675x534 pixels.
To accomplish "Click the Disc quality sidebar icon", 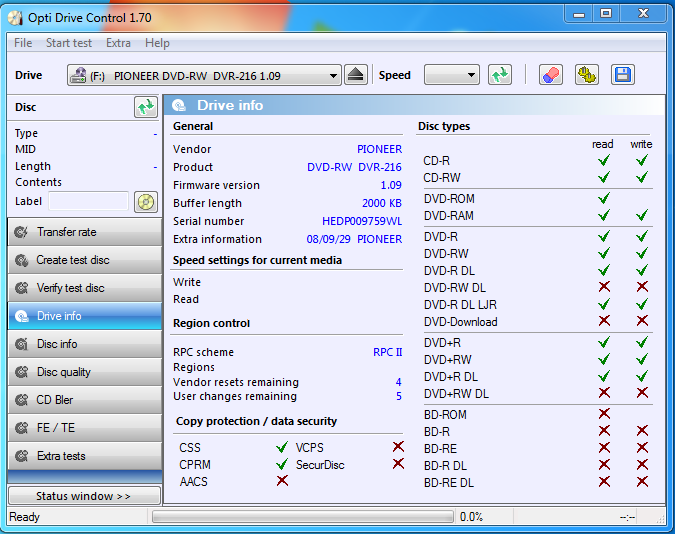I will pyautogui.click(x=21, y=372).
